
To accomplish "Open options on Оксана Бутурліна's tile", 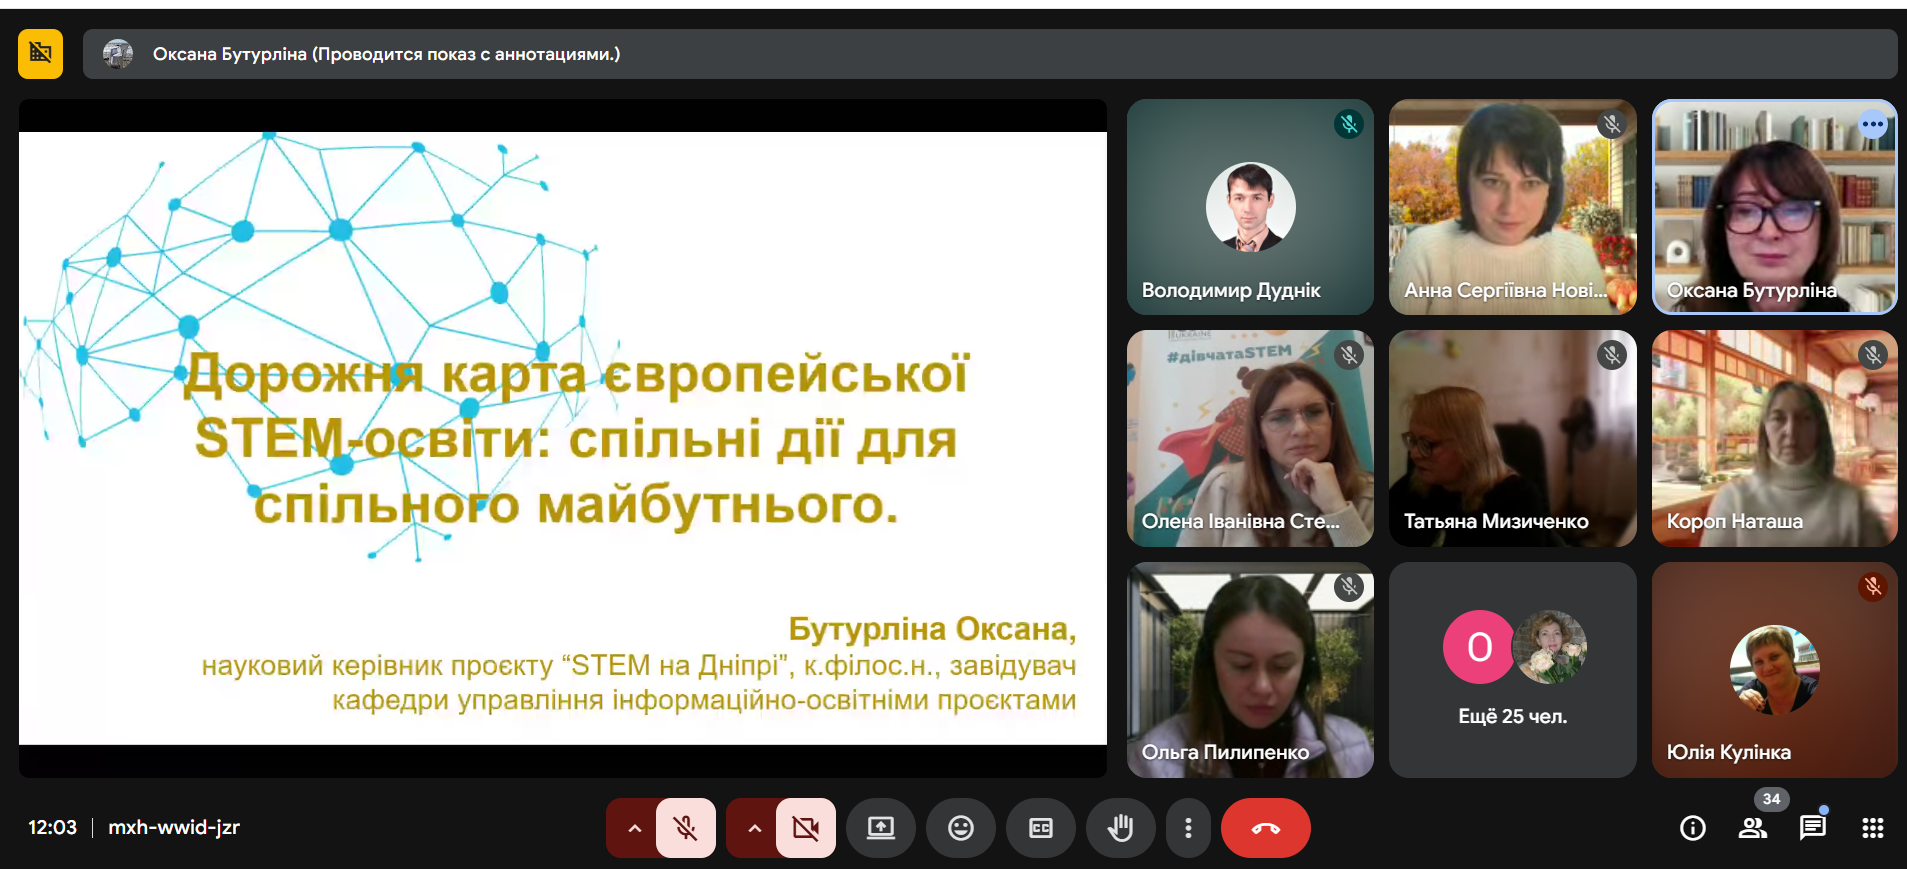I will coord(1872,125).
